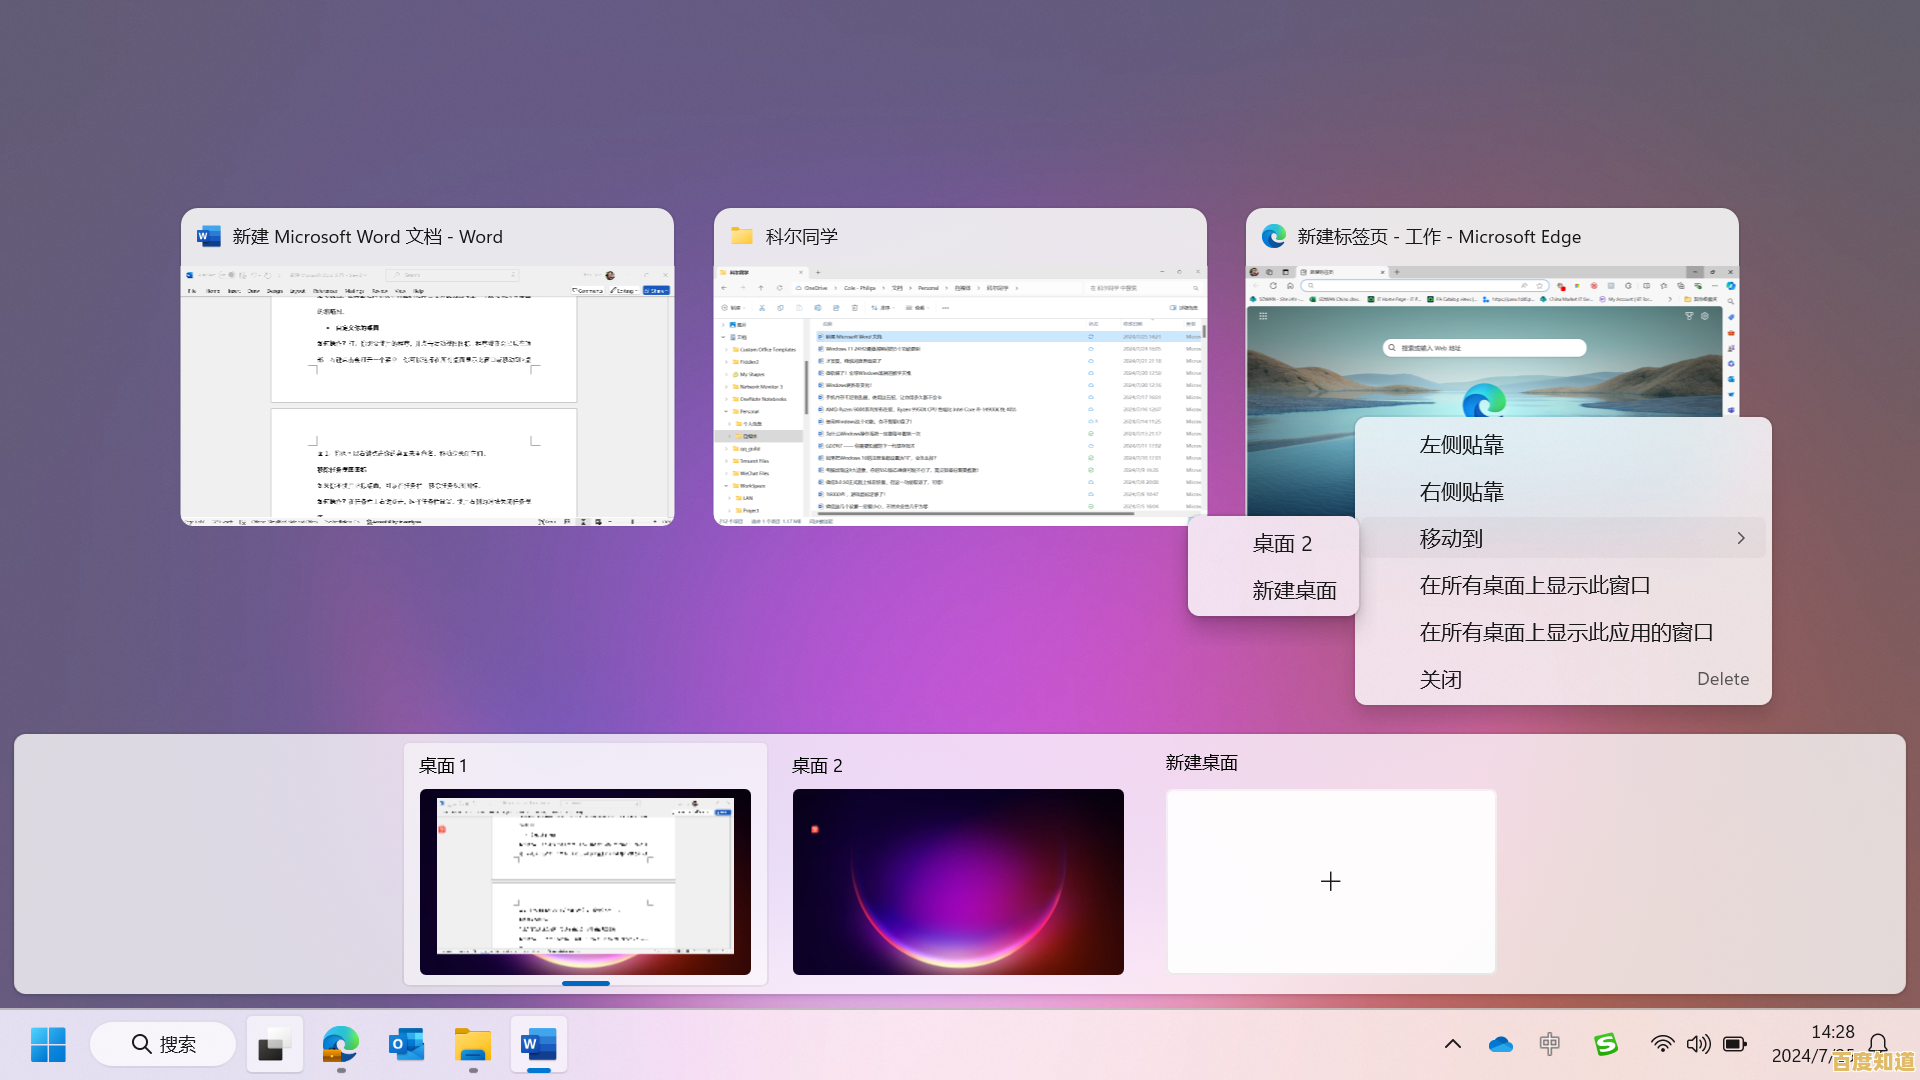Image resolution: width=1920 pixels, height=1080 pixels.
Task: Create a new desktop with the plus button
Action: pyautogui.click(x=1330, y=881)
